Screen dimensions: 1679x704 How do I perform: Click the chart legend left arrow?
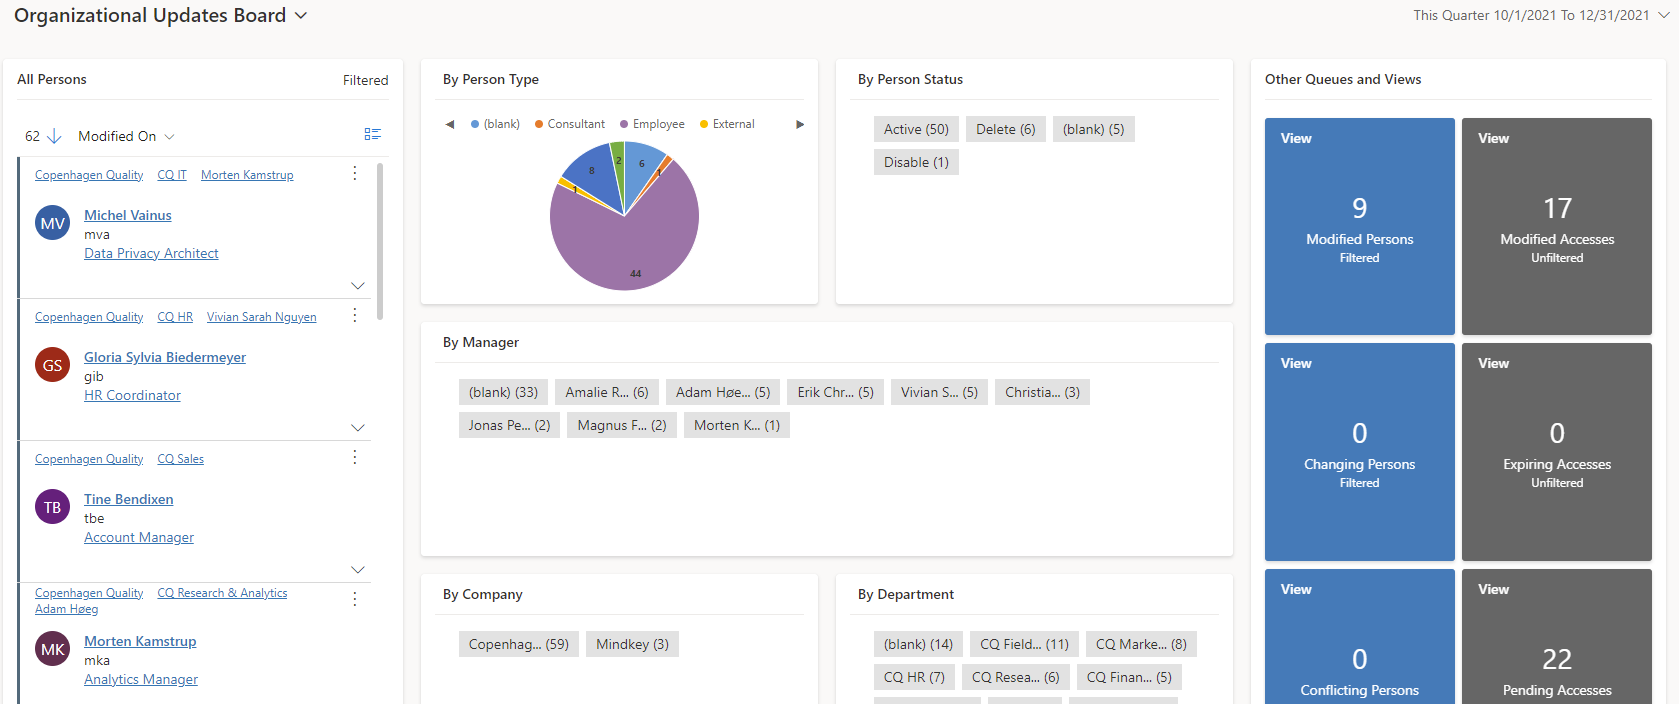click(x=450, y=124)
